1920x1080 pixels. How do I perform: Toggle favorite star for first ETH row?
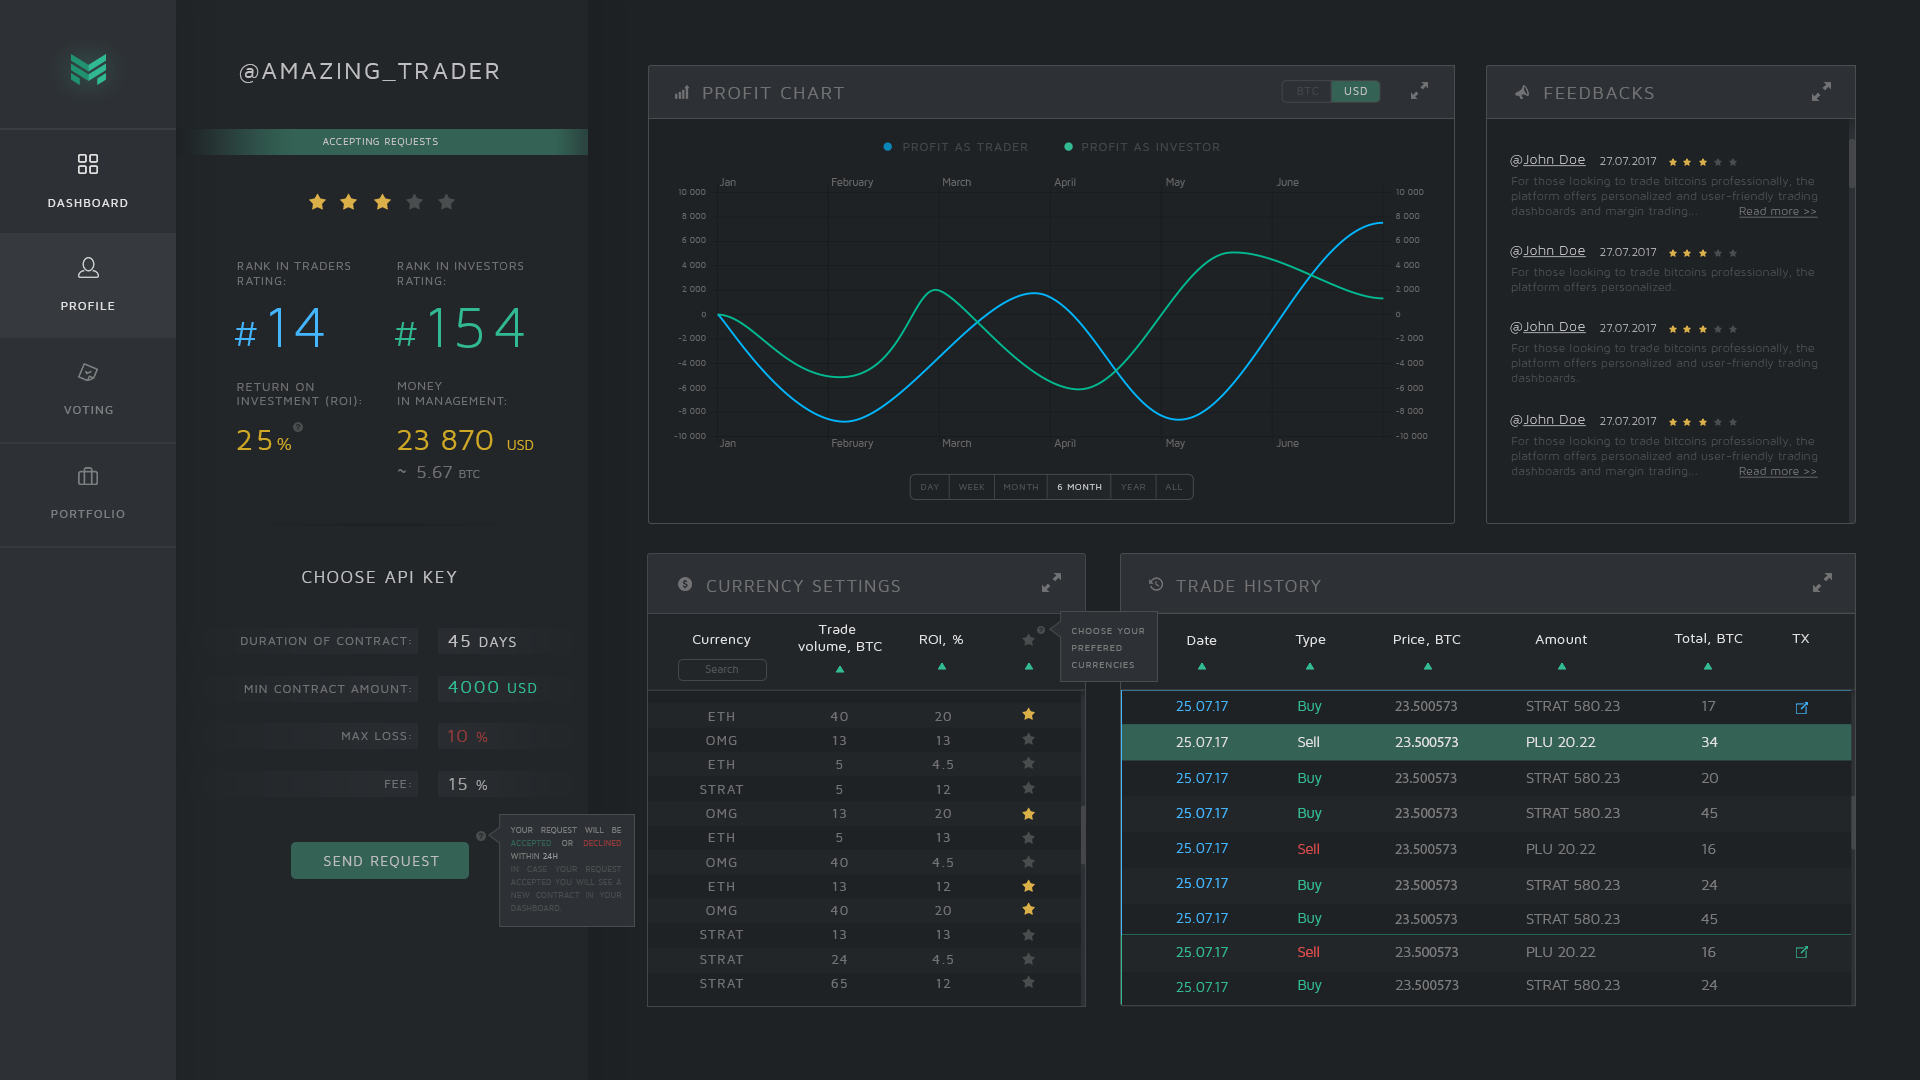1028,714
